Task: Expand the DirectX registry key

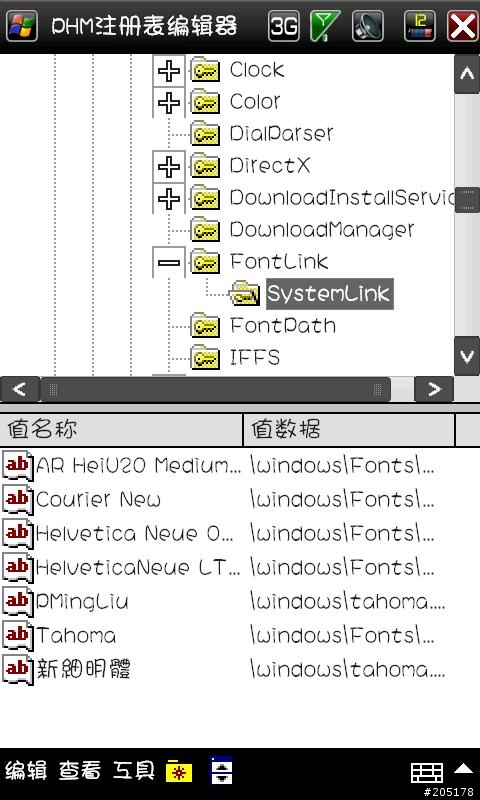Action: click(169, 166)
